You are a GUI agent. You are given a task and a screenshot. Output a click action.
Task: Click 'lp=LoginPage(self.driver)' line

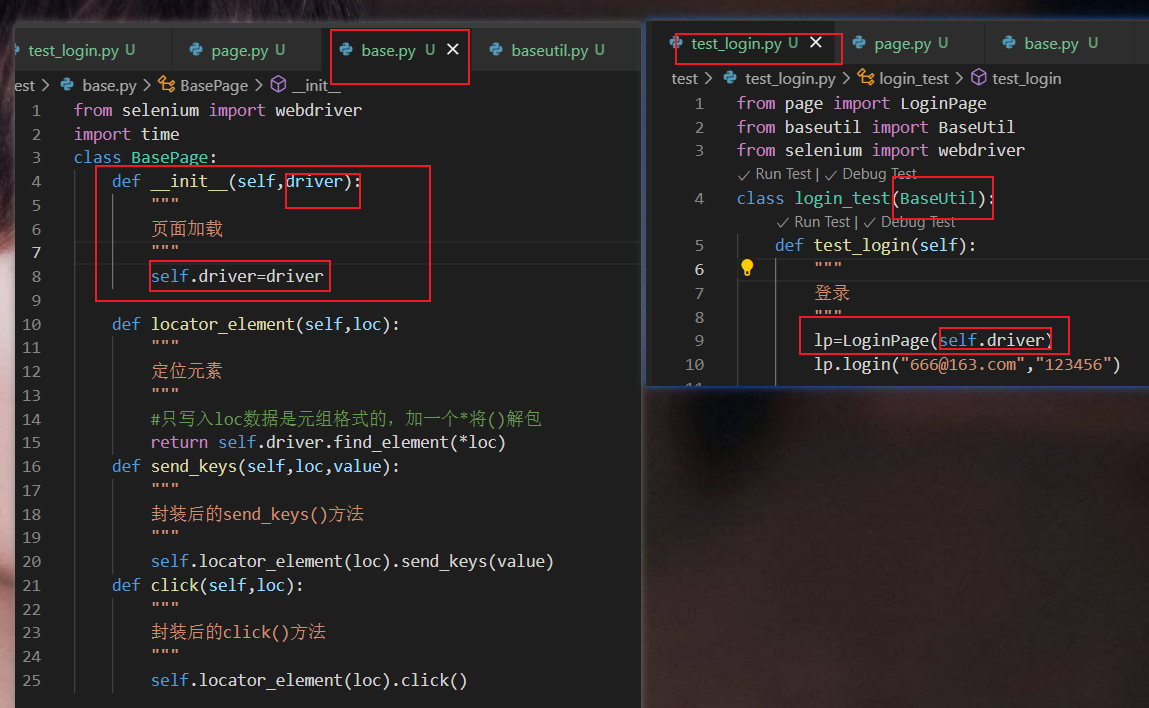[x=933, y=340]
